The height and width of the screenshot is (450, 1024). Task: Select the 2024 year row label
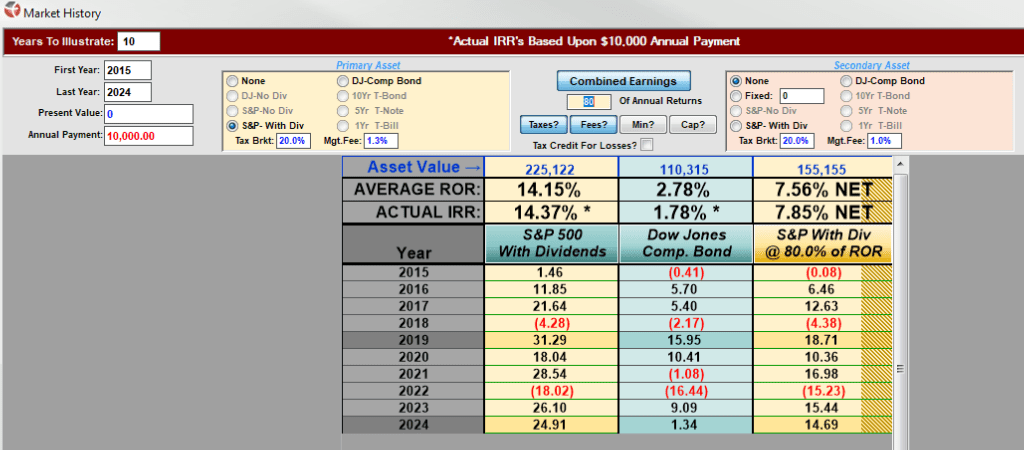click(413, 425)
